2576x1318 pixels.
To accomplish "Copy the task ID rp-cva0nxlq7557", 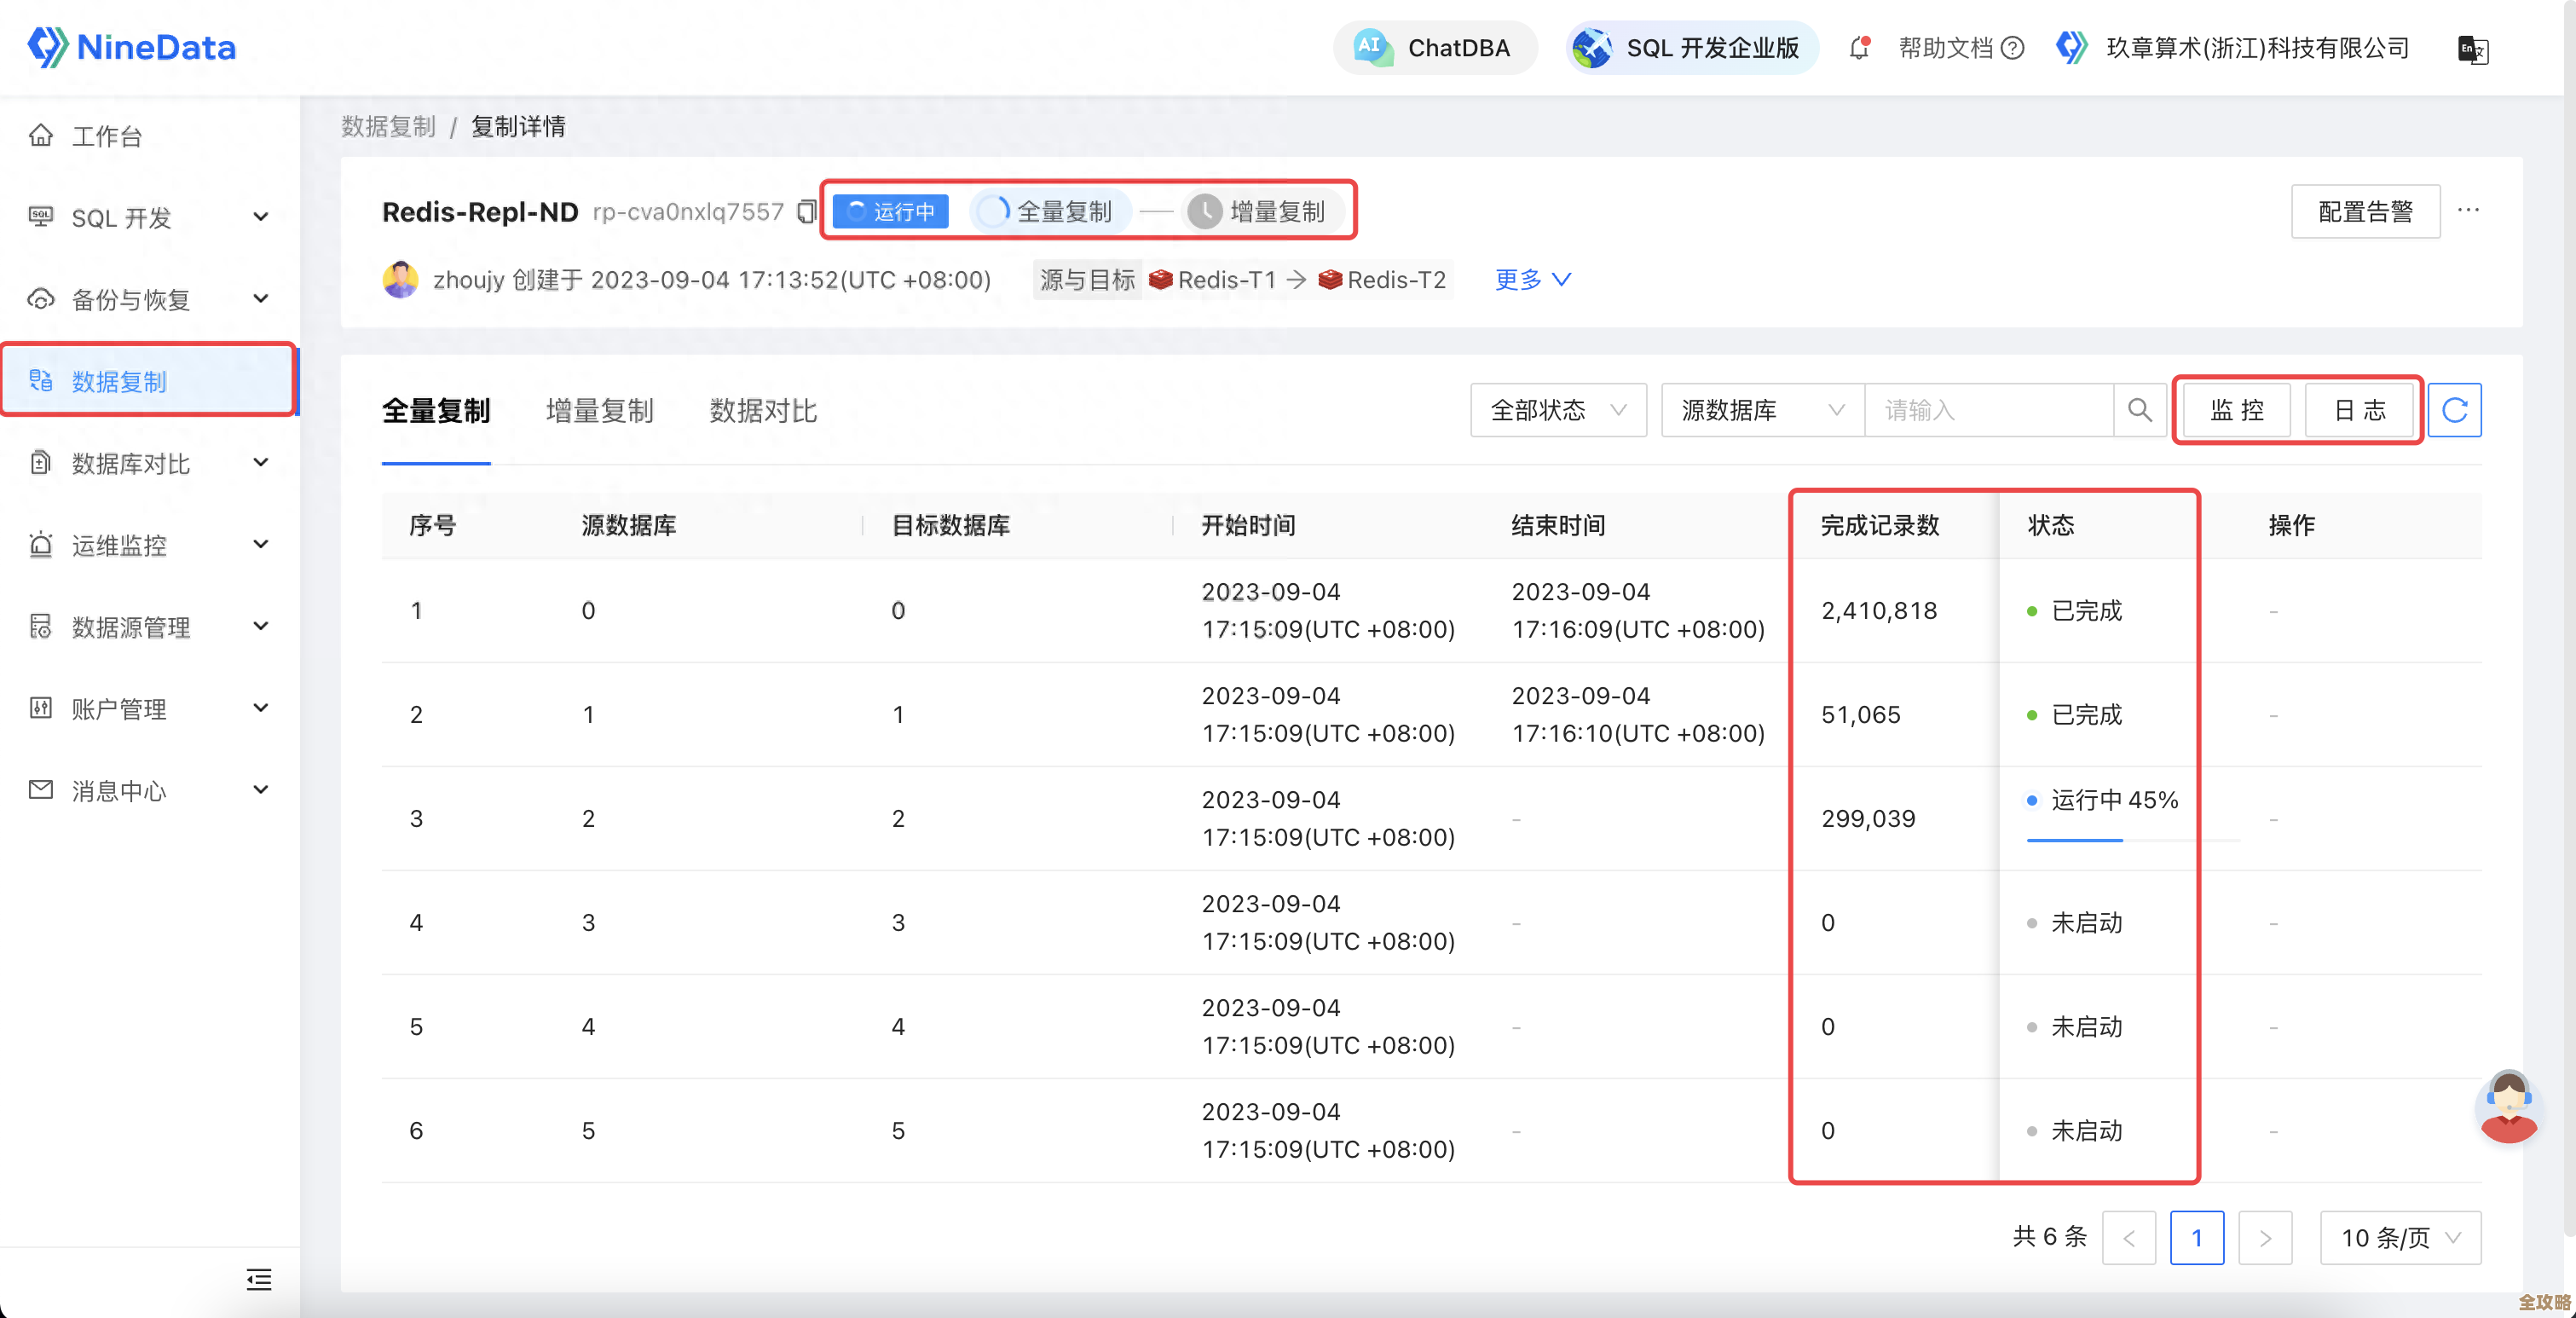I will pos(806,211).
